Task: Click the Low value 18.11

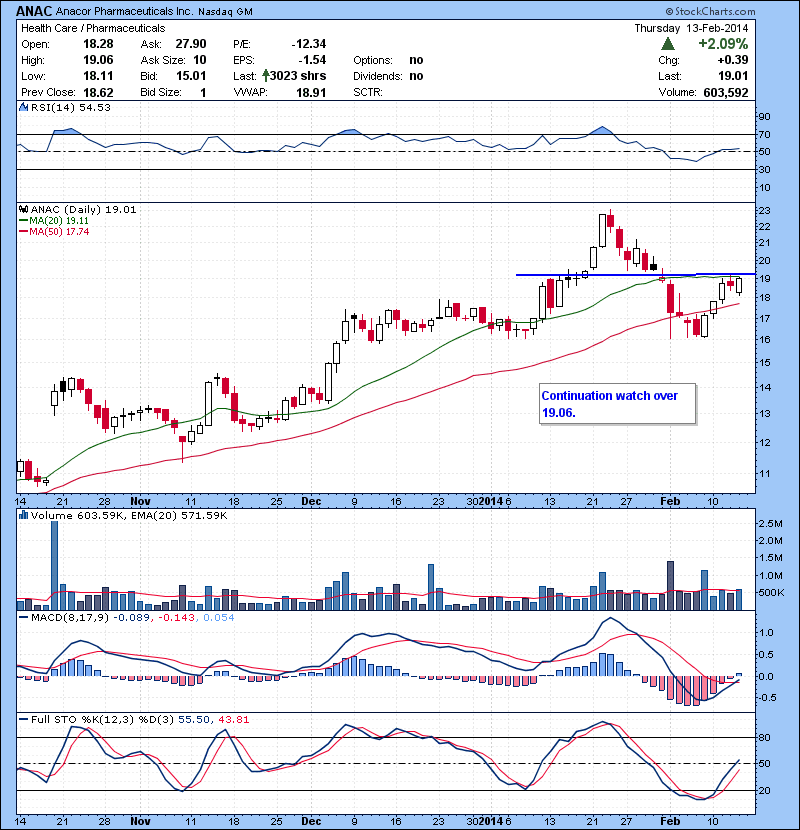Action: [x=98, y=76]
